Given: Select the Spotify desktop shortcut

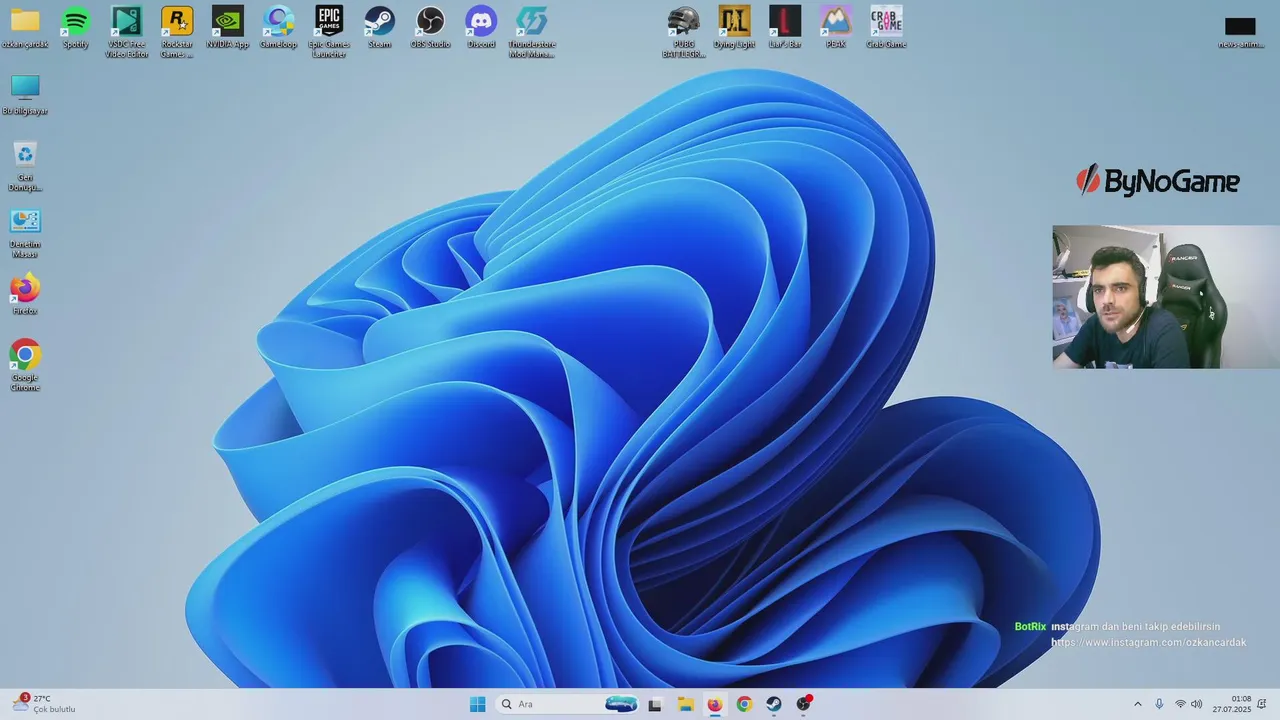Looking at the screenshot, I should tap(76, 27).
